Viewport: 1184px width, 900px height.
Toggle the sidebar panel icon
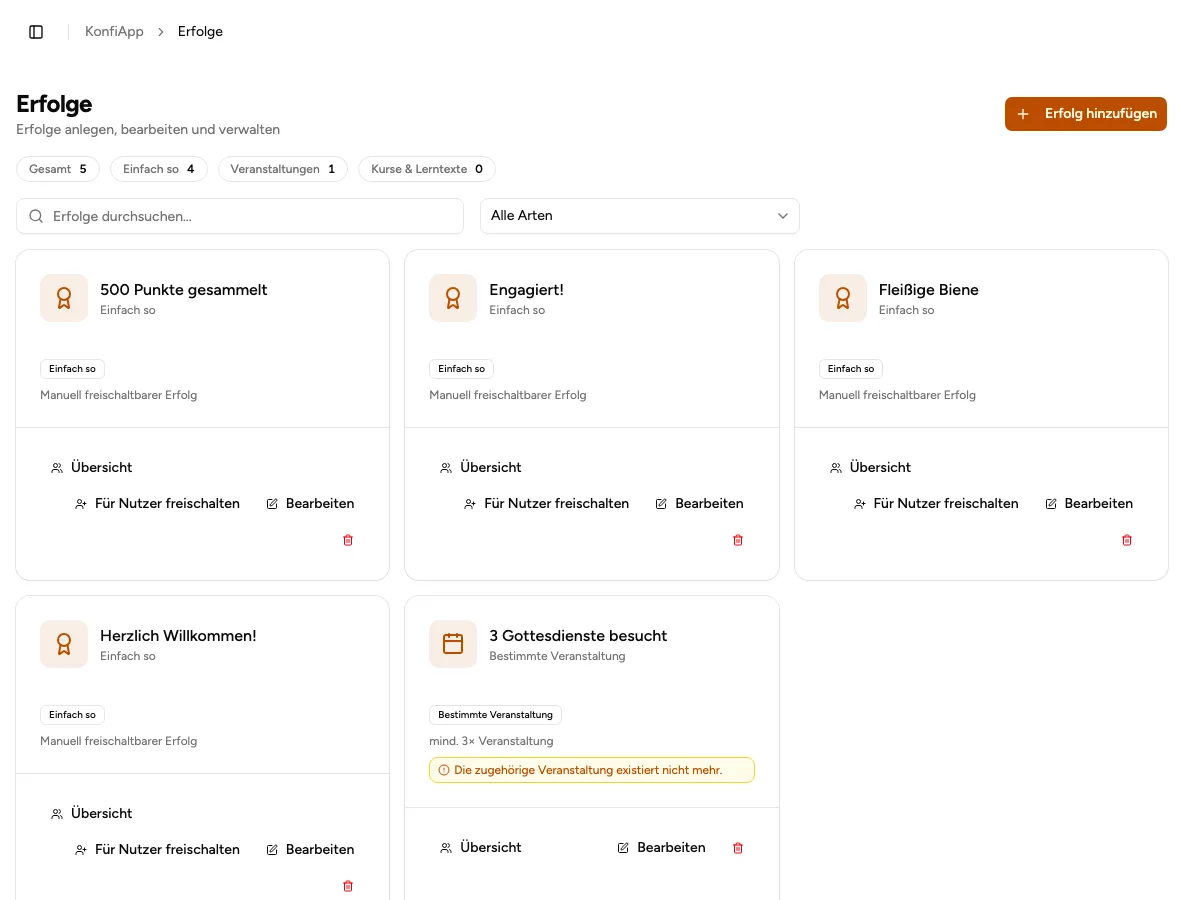[36, 32]
